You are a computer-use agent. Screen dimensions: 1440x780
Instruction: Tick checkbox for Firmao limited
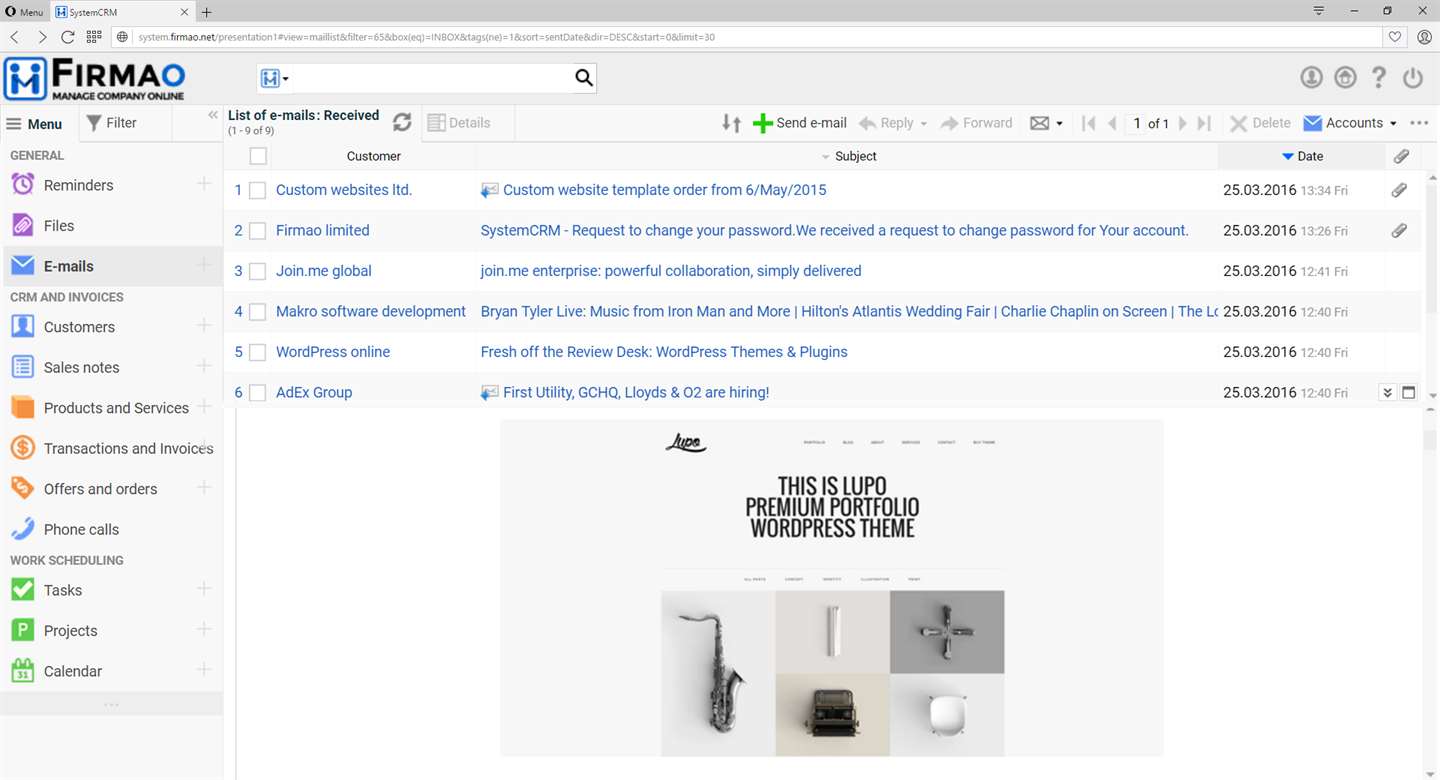point(257,231)
